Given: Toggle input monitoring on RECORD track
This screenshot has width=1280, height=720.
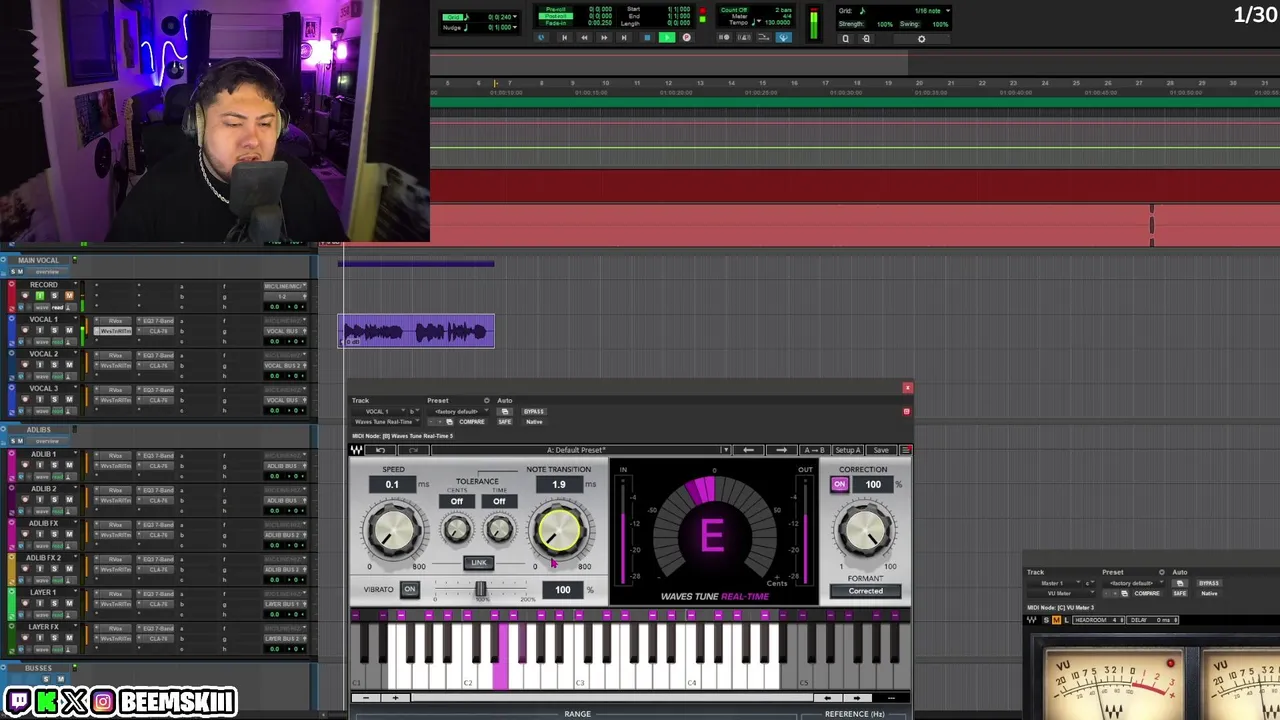Looking at the screenshot, I should tap(40, 296).
